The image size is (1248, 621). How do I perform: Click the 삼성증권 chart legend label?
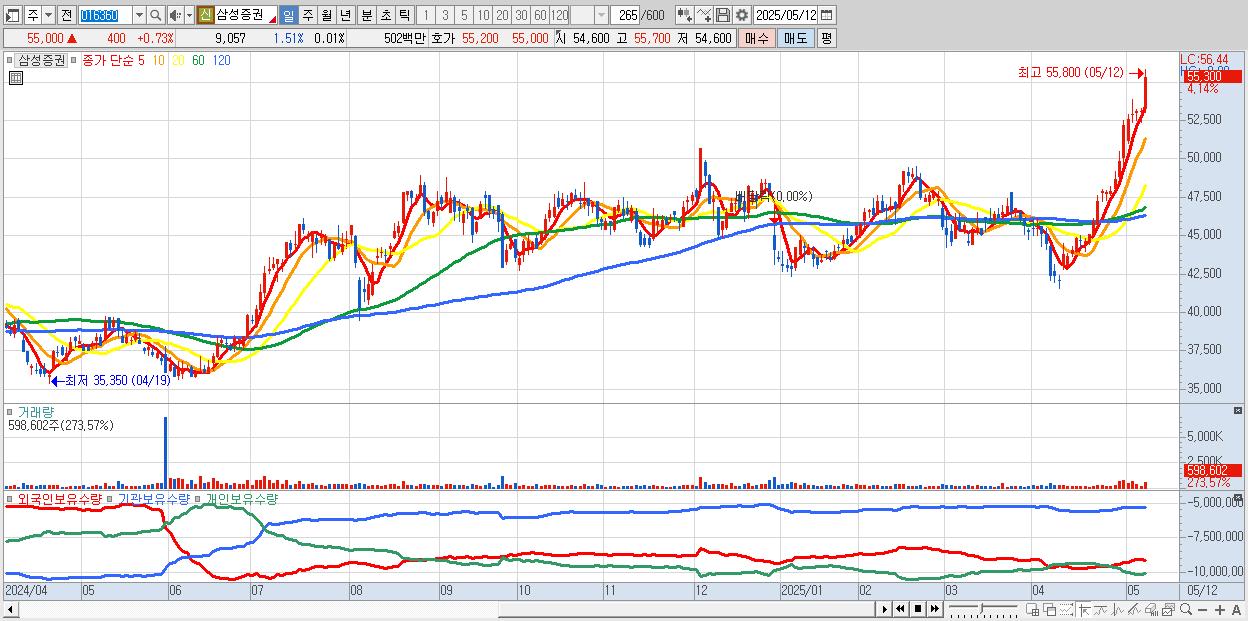pos(41,60)
